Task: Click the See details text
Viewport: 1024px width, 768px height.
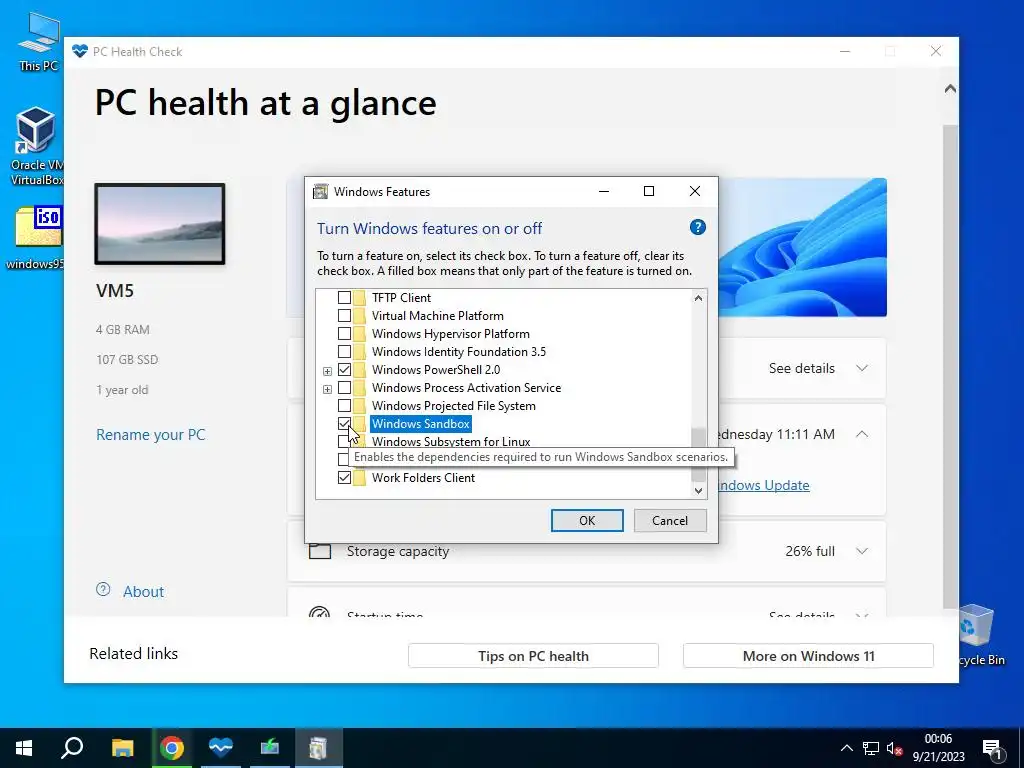Action: [801, 368]
